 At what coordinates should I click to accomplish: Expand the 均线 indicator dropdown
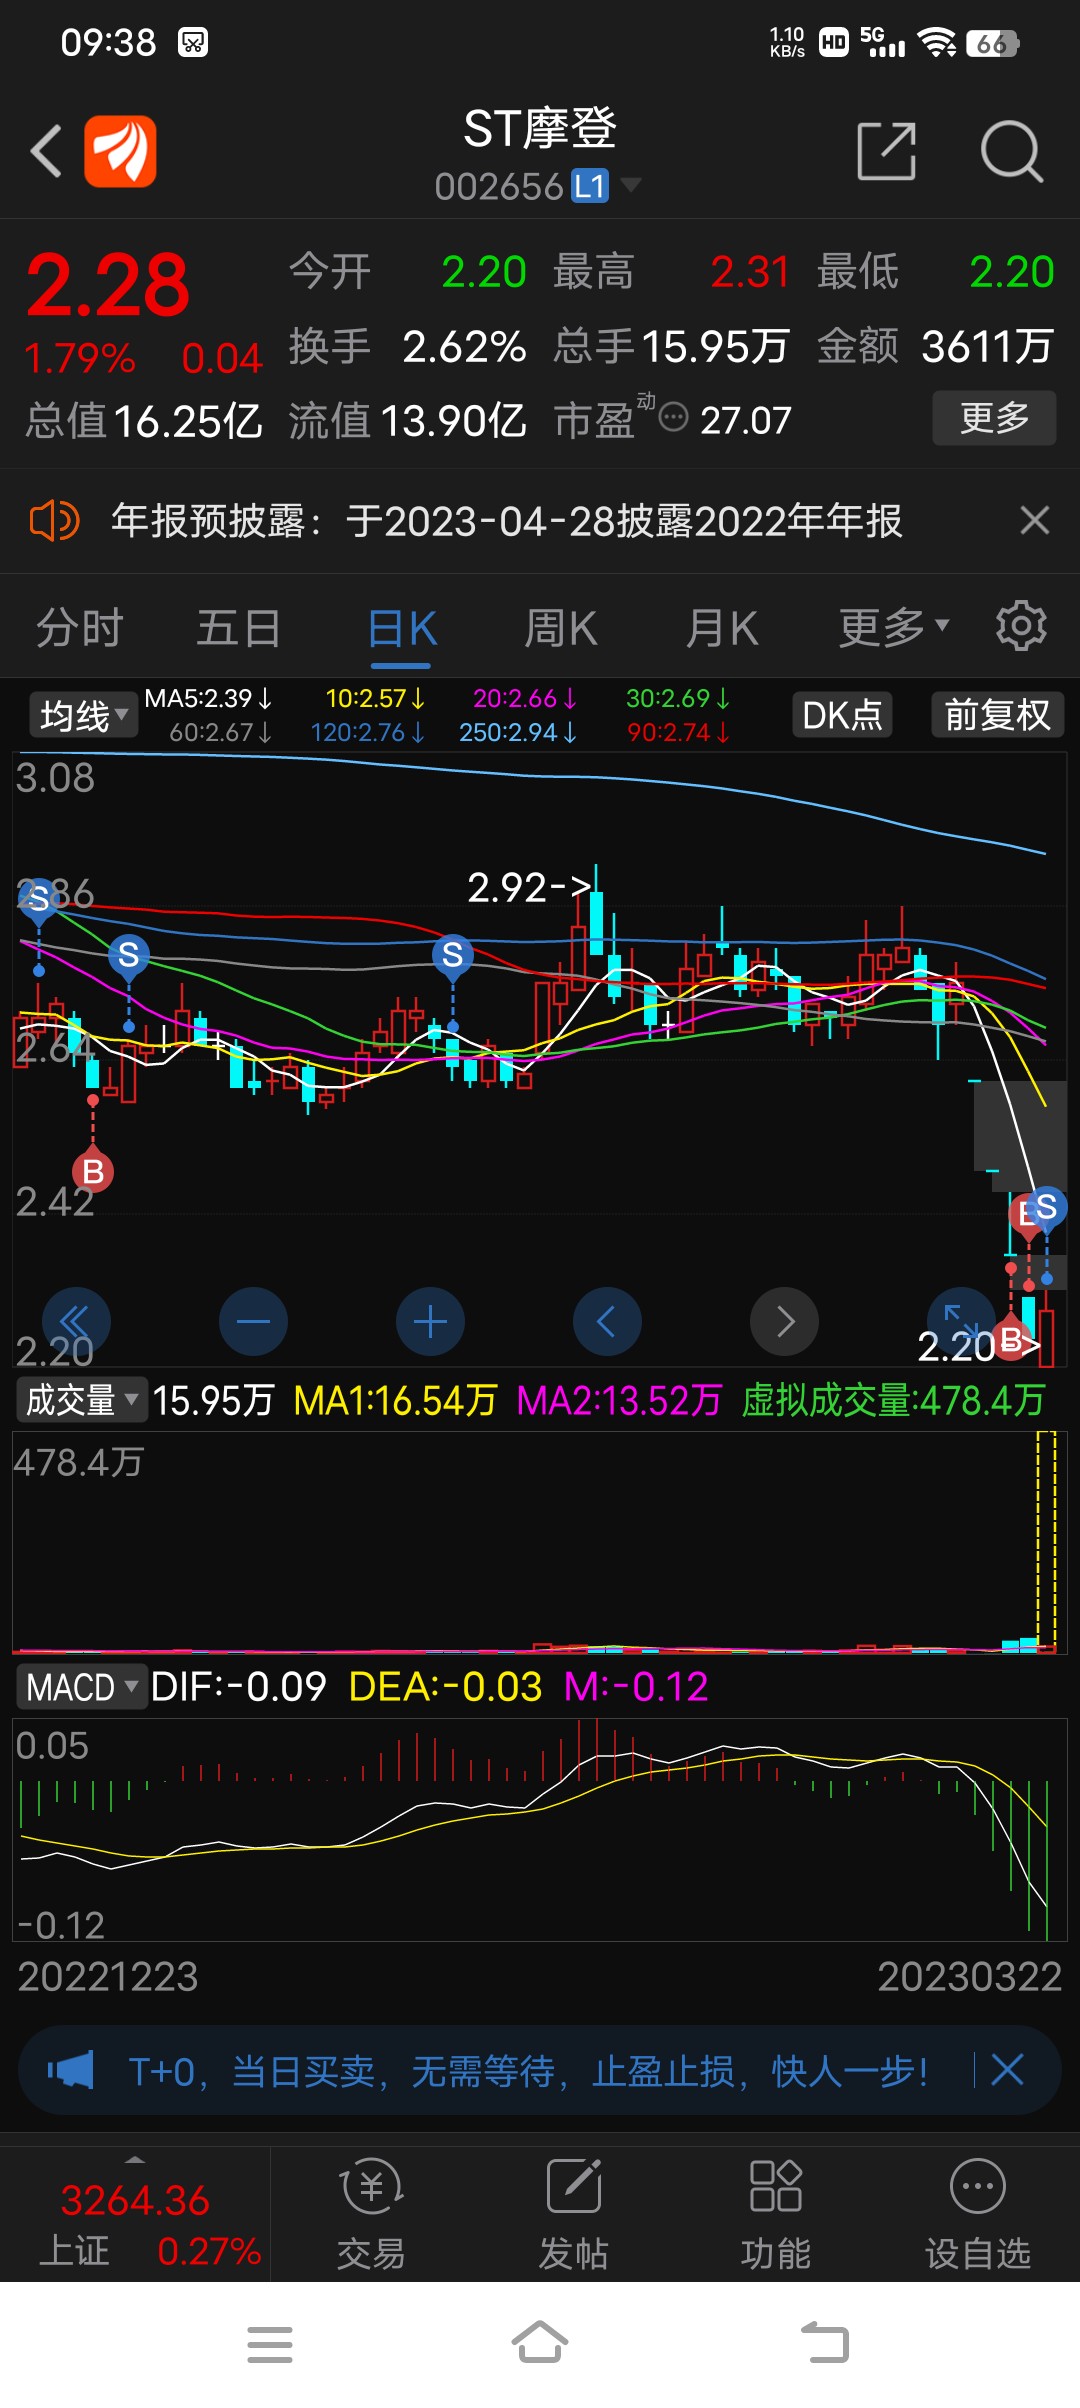point(83,715)
